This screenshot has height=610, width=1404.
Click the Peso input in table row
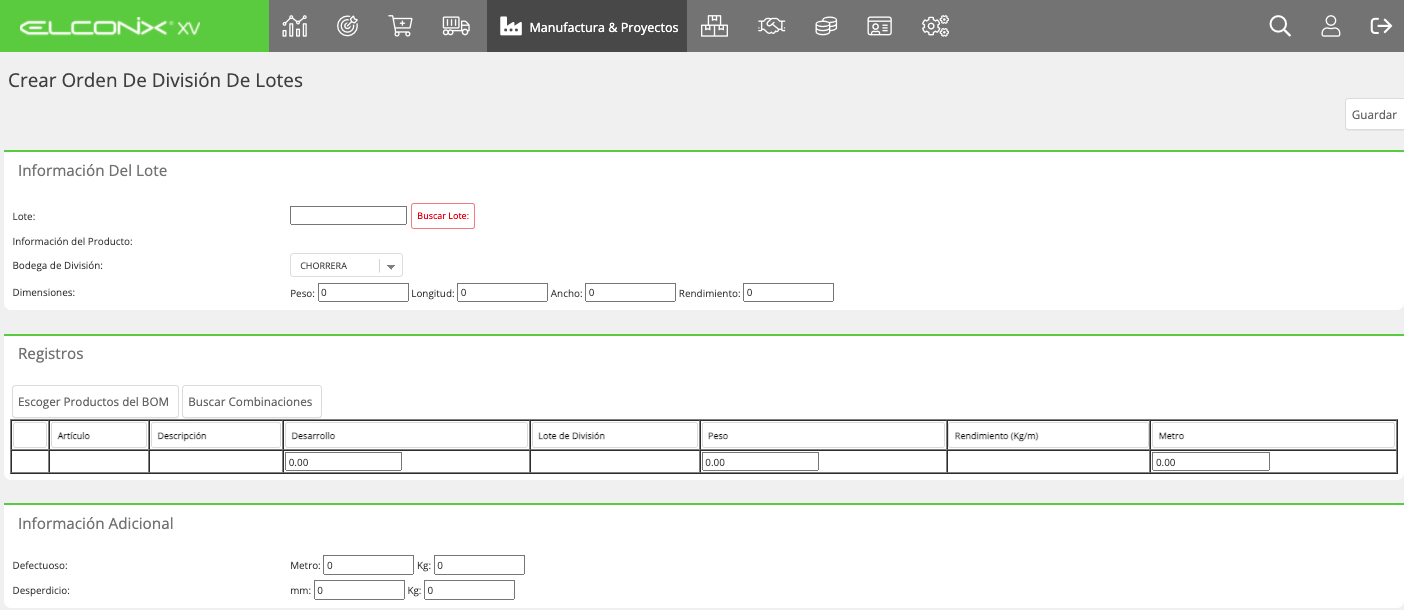[x=760, y=462]
